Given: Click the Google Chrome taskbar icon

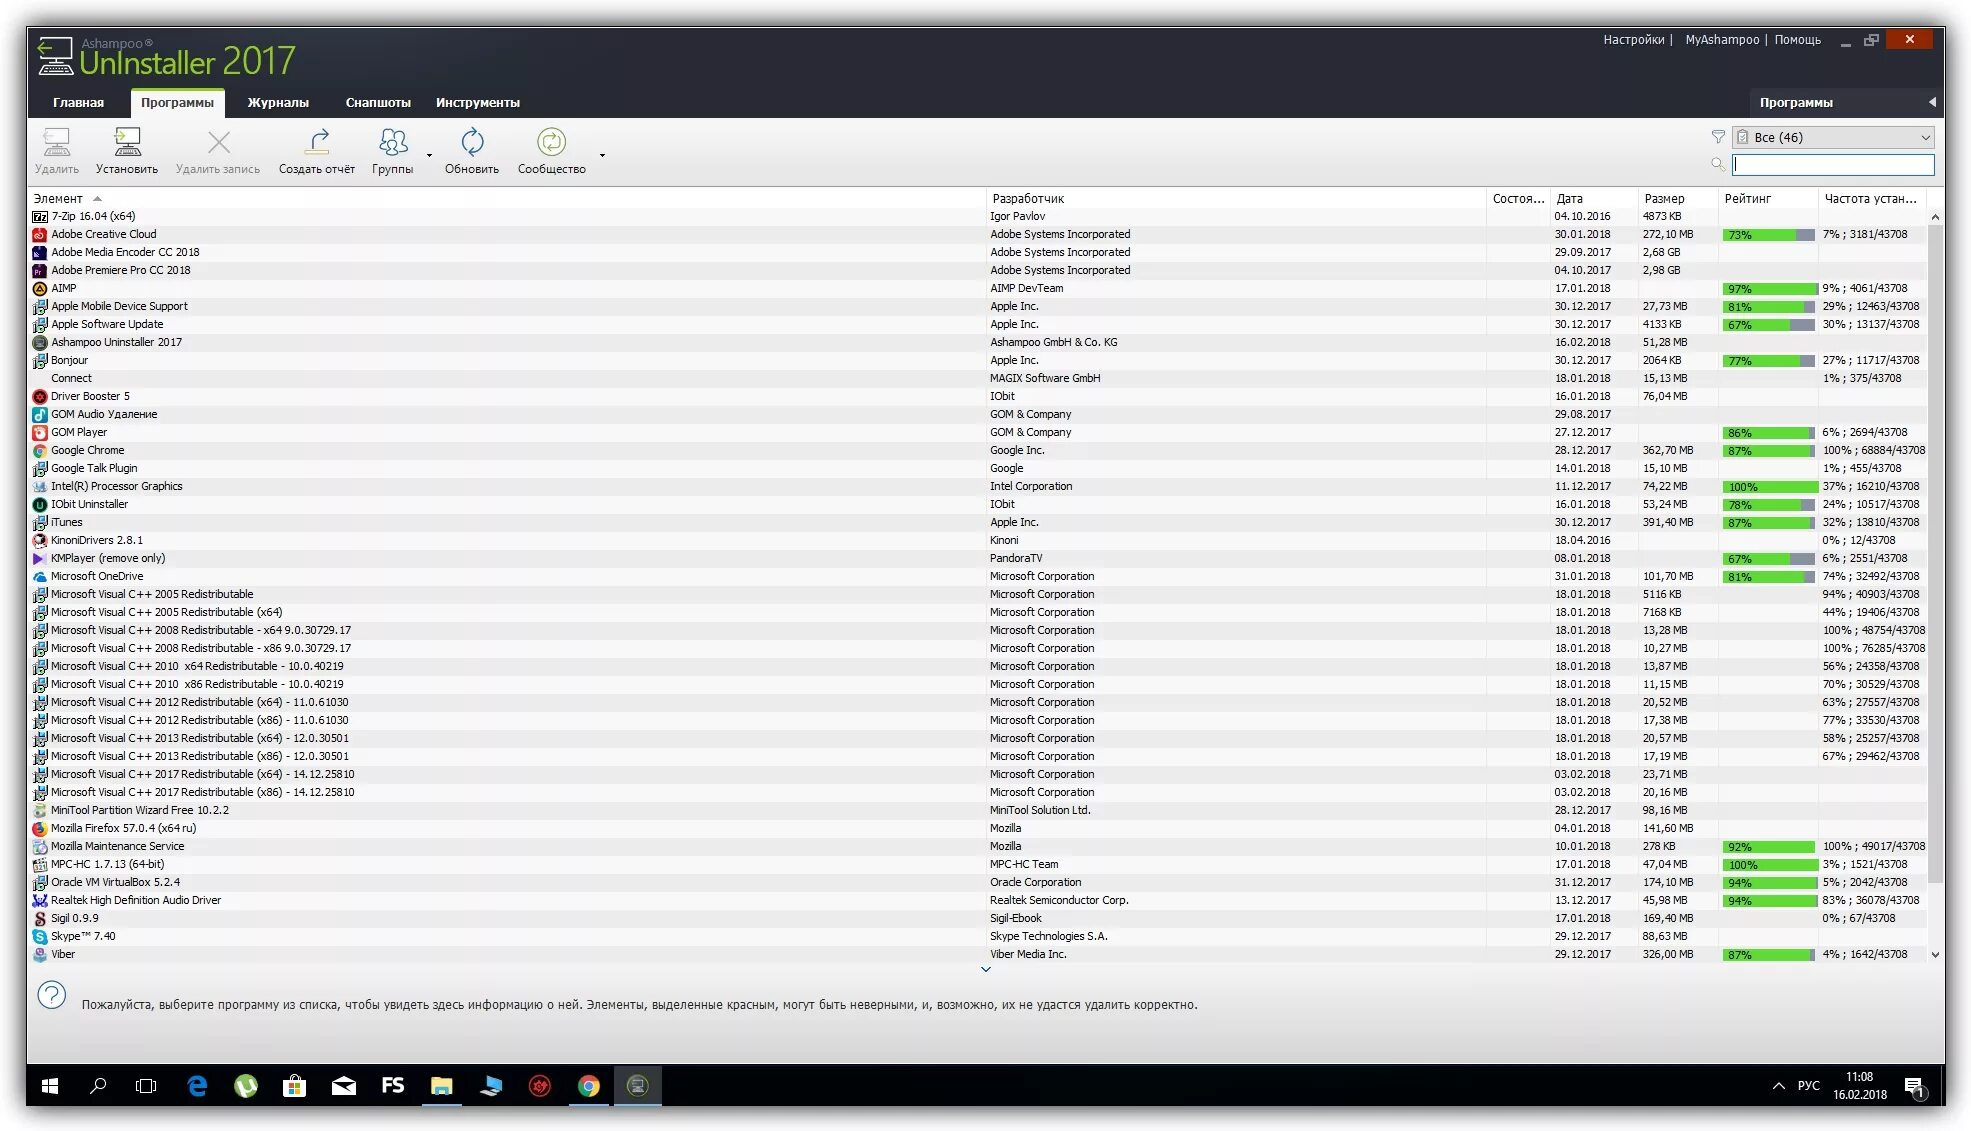Looking at the screenshot, I should point(589,1086).
